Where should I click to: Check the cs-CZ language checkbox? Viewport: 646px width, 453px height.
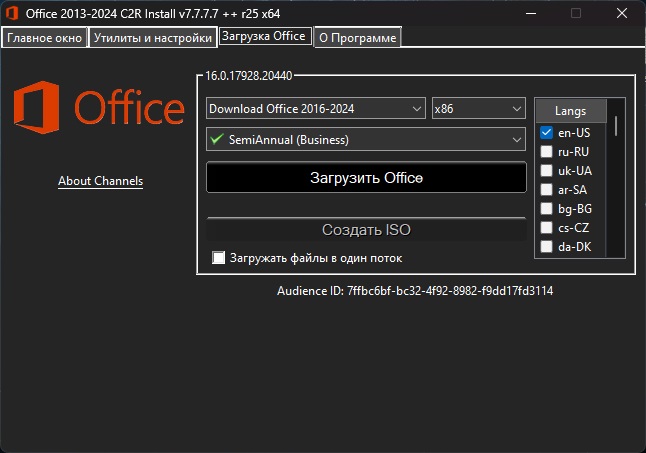546,227
